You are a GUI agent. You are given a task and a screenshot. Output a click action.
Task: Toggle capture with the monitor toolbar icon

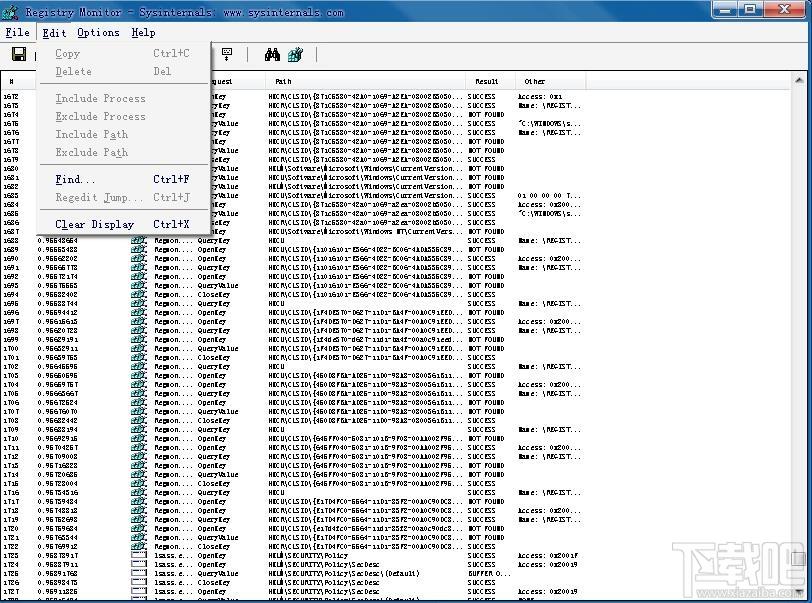click(x=227, y=54)
